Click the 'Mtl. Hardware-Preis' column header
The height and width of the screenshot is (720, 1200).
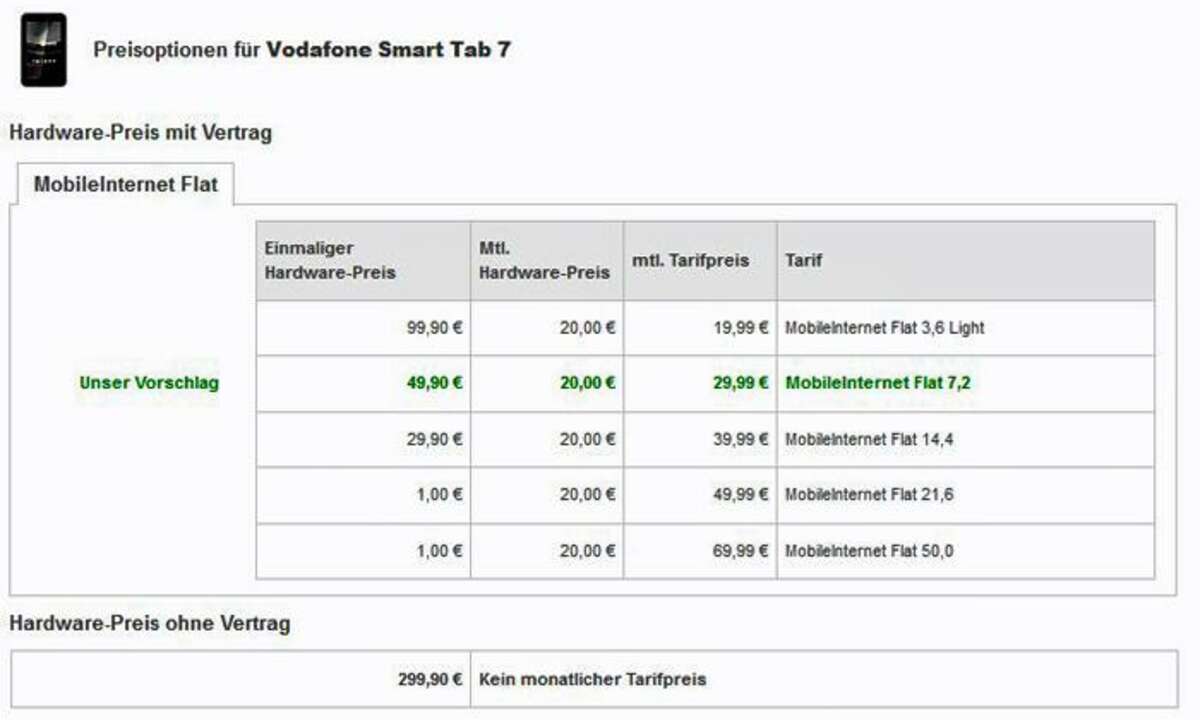546,260
